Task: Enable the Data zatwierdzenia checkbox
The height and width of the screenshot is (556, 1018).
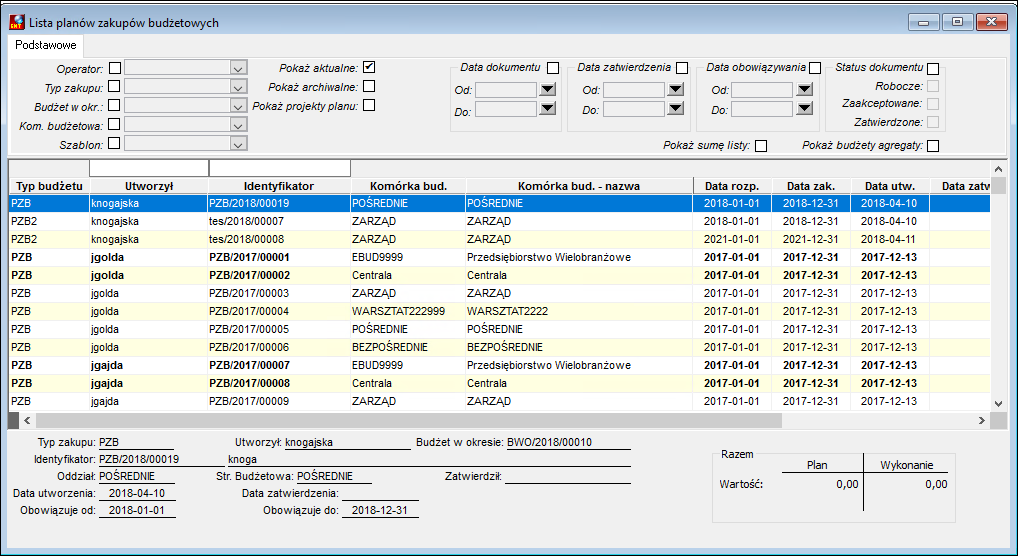Action: [x=682, y=68]
